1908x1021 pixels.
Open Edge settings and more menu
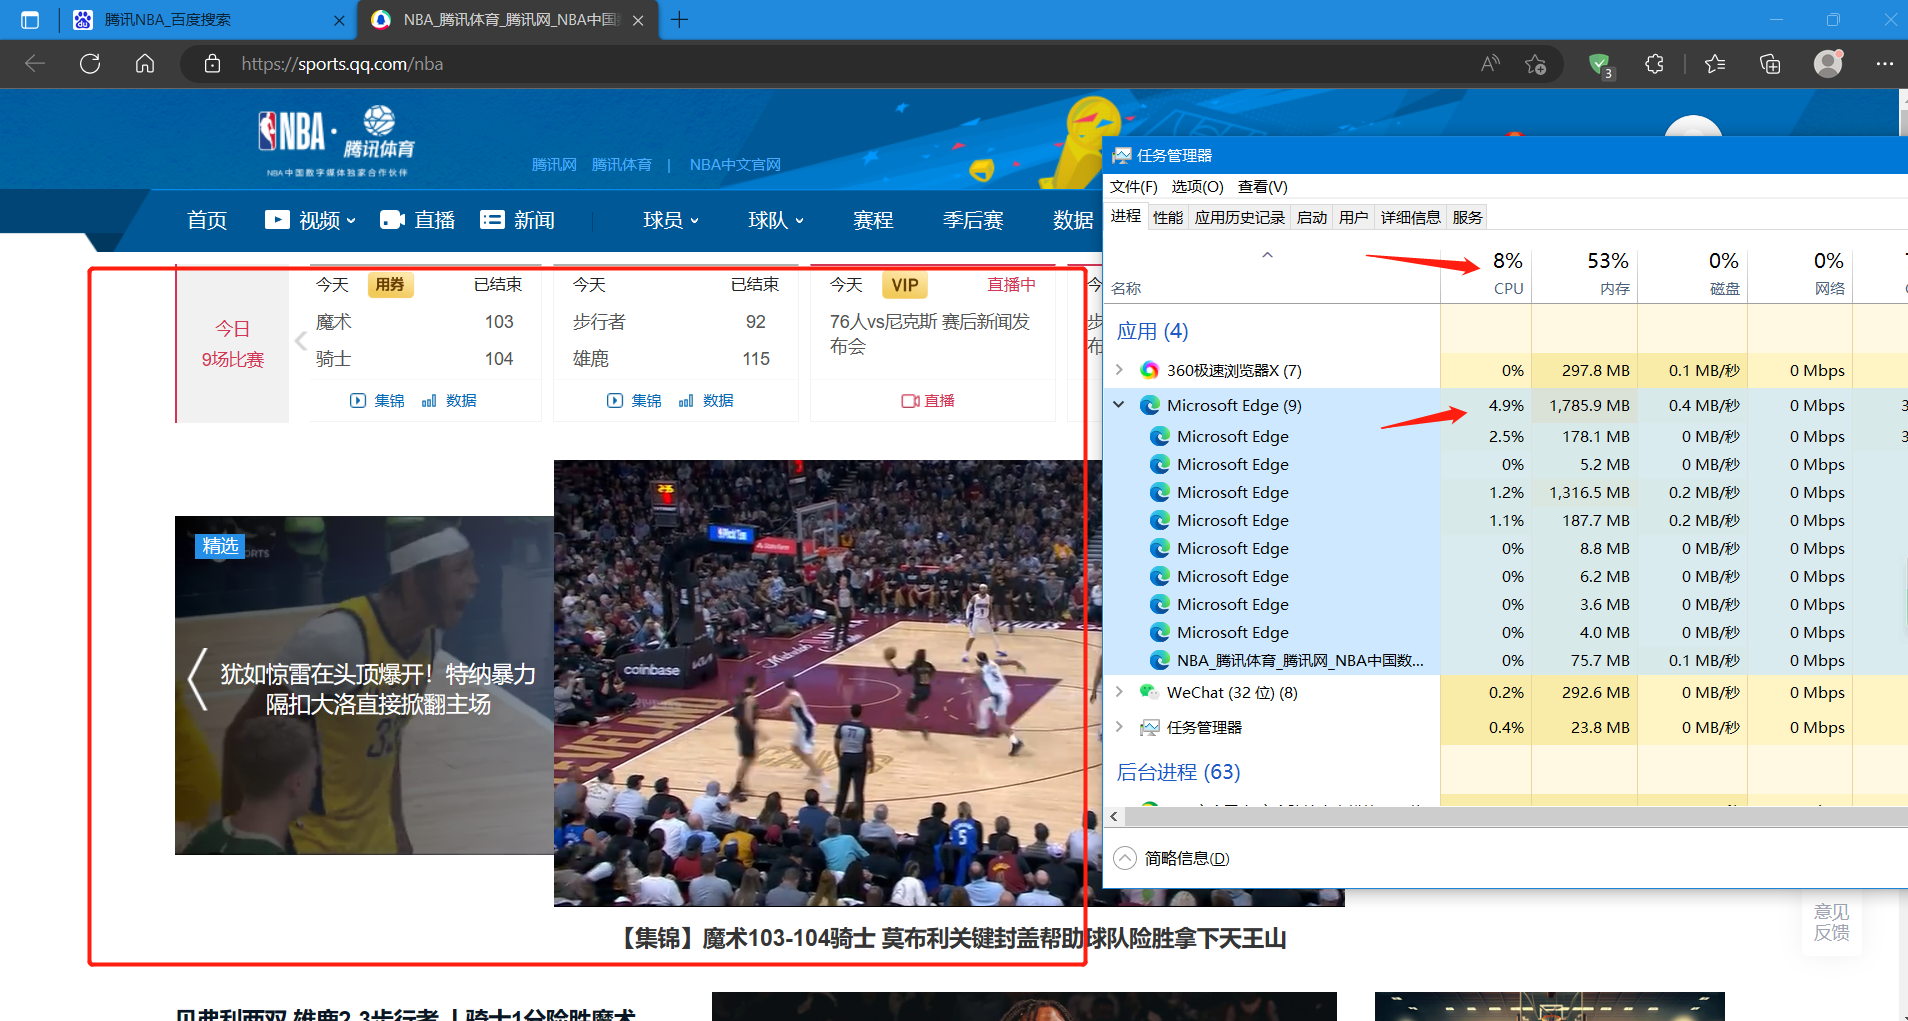[x=1885, y=64]
